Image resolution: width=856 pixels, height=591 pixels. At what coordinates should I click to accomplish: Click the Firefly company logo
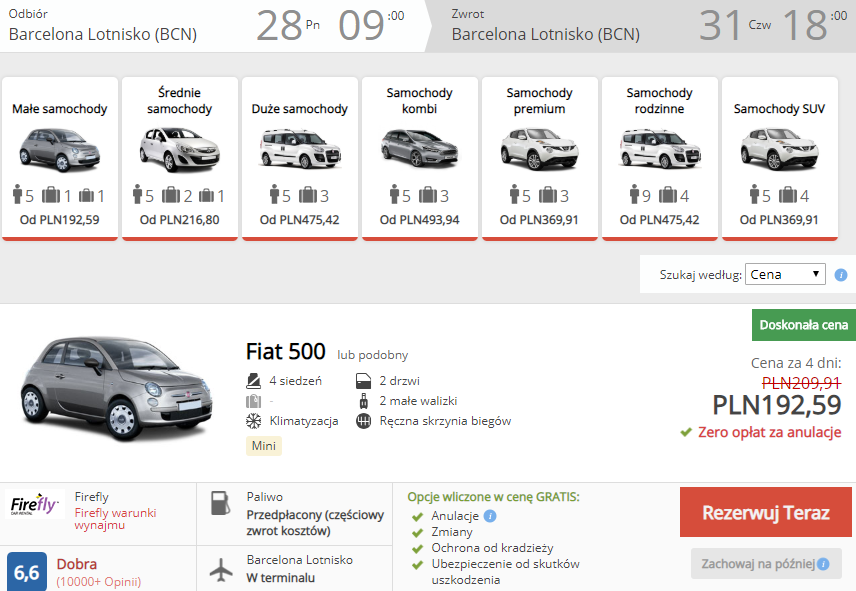pyautogui.click(x=34, y=504)
